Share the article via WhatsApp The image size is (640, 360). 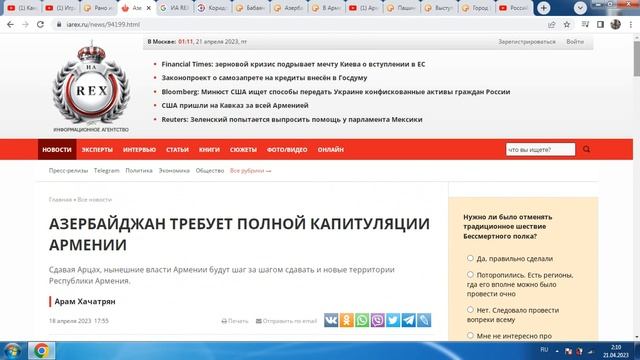(x=362, y=320)
